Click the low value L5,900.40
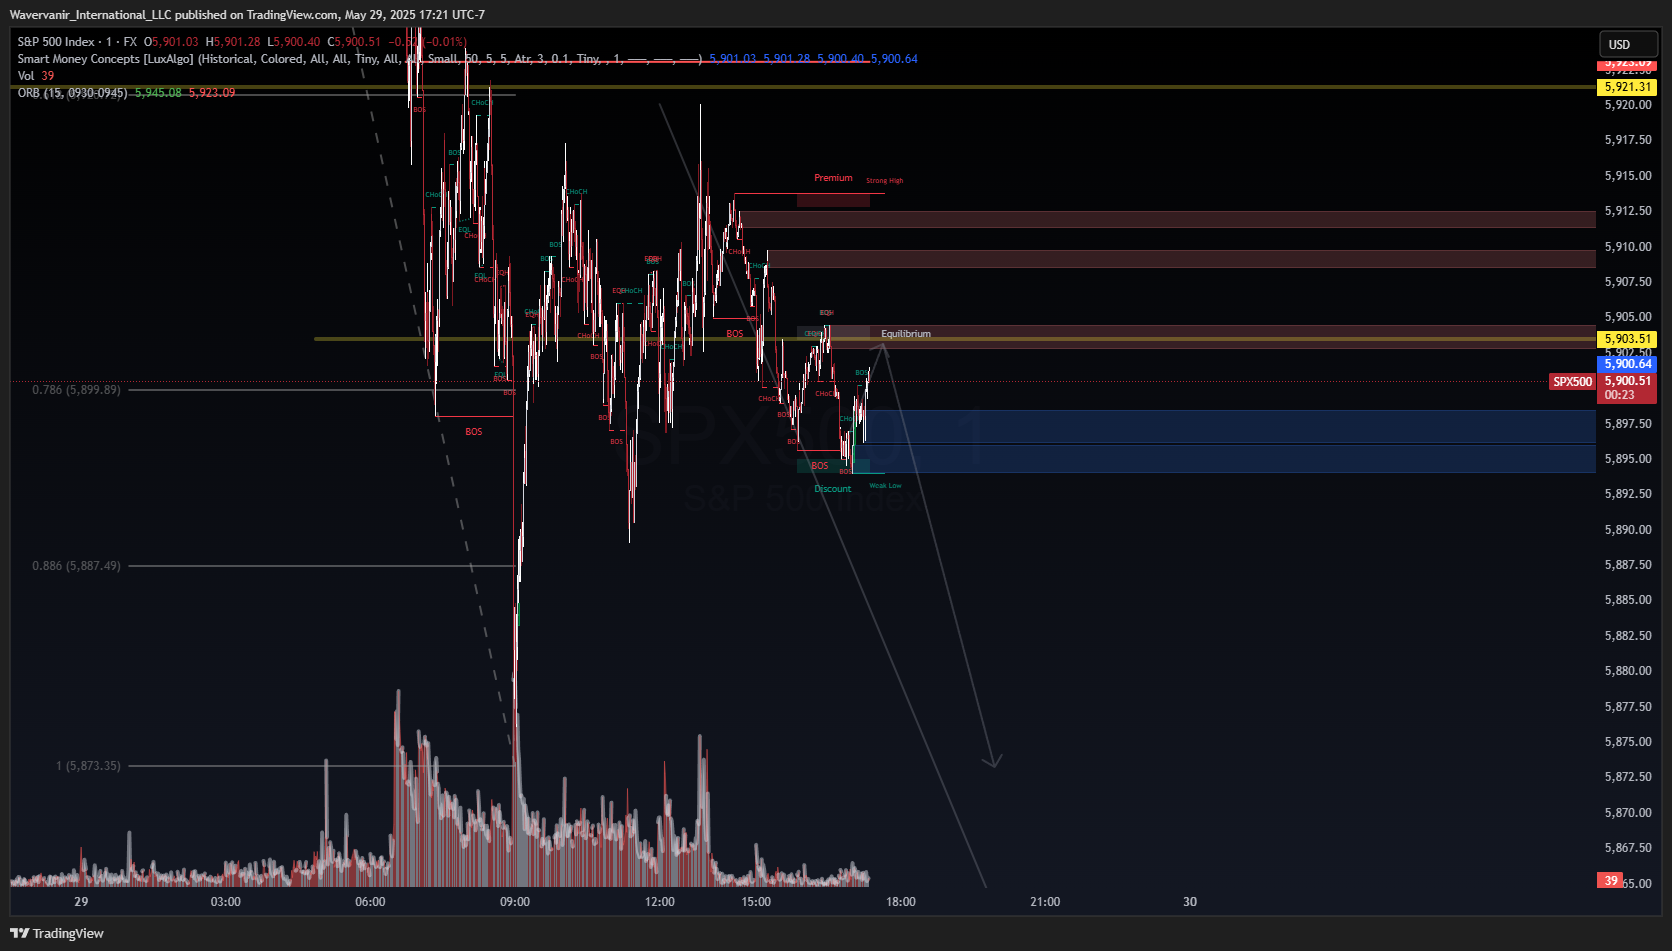Viewport: 1672px width, 951px height. coord(294,42)
